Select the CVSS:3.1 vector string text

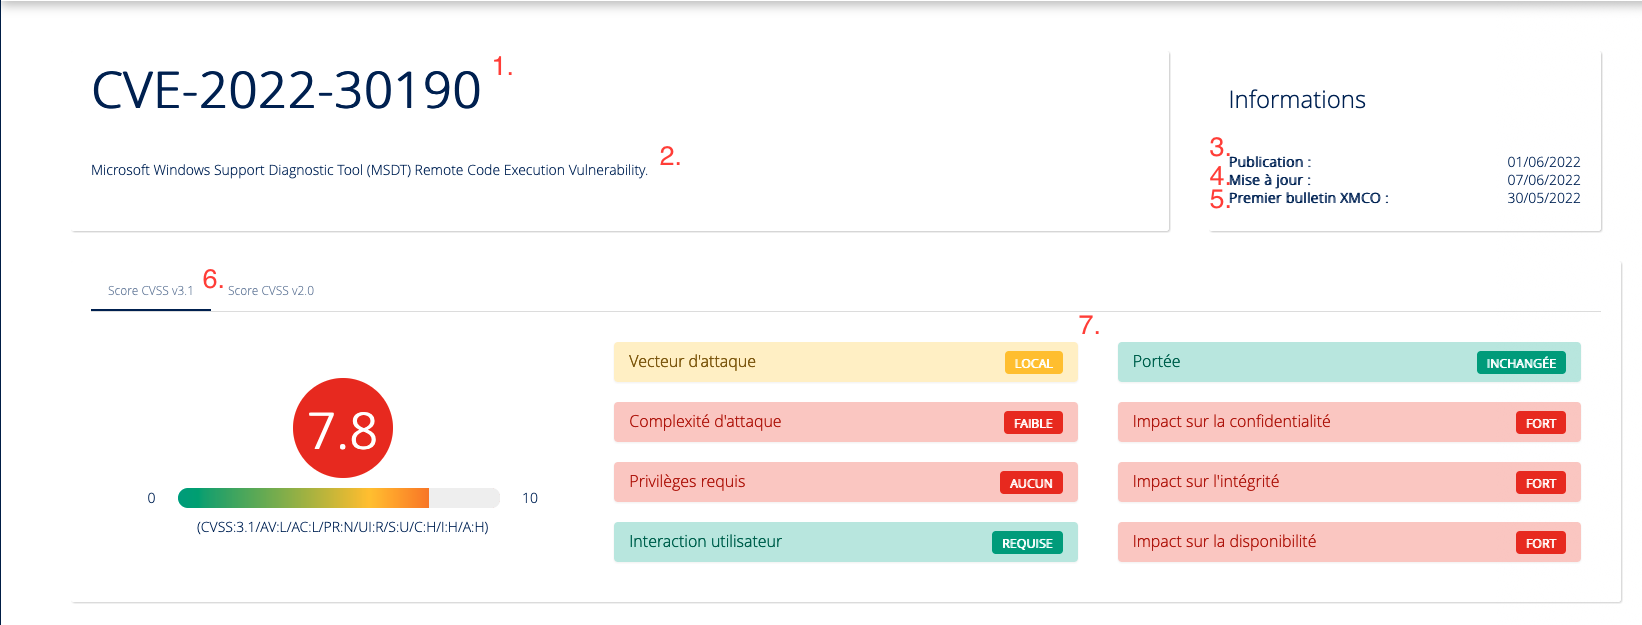pos(342,527)
